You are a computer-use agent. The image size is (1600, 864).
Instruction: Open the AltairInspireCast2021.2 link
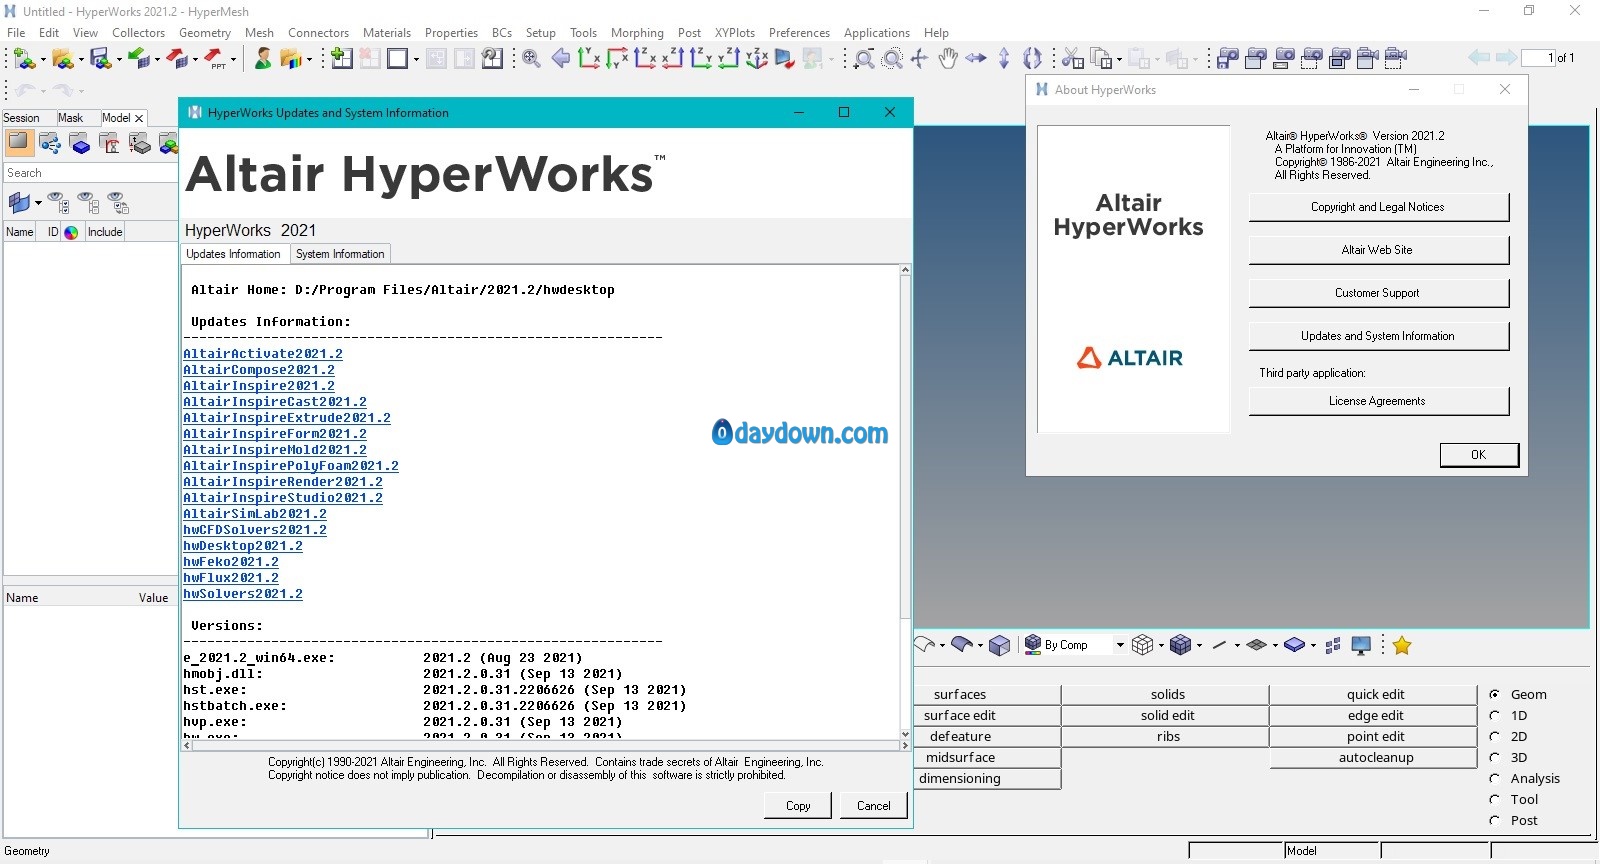tap(275, 402)
